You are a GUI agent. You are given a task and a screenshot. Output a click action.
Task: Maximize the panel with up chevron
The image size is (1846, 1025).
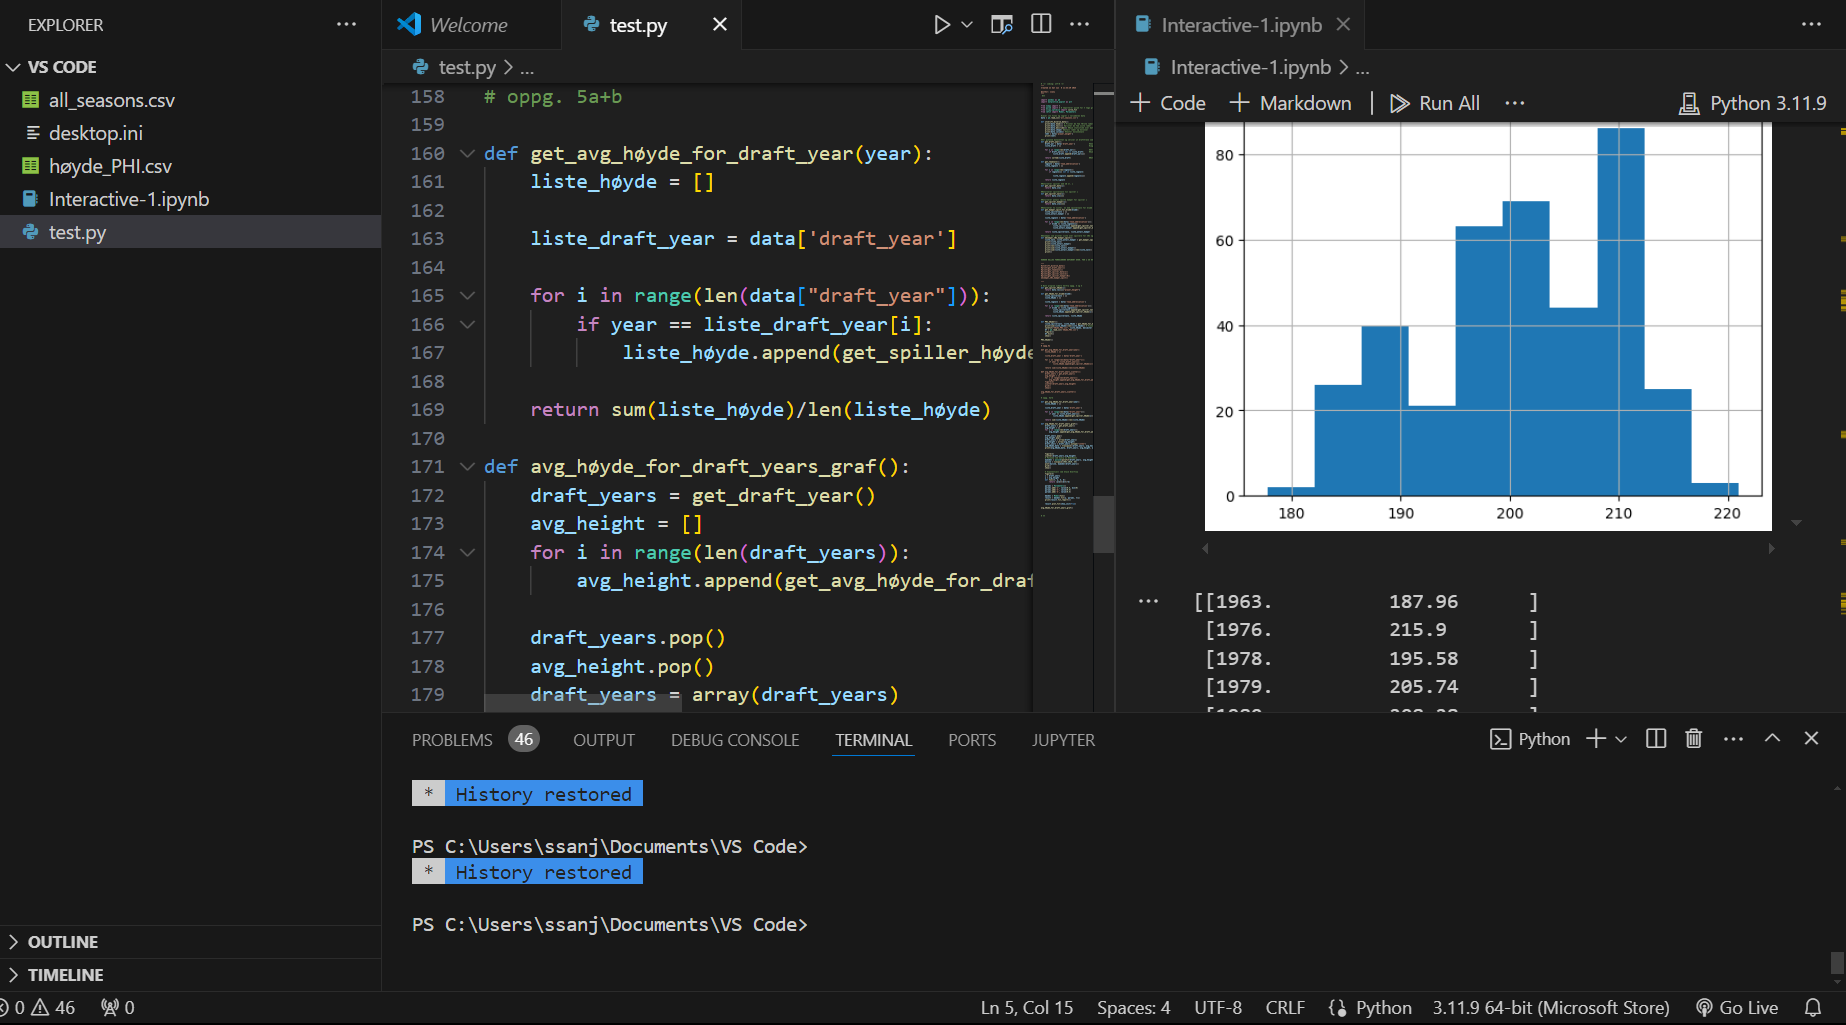pos(1773,738)
